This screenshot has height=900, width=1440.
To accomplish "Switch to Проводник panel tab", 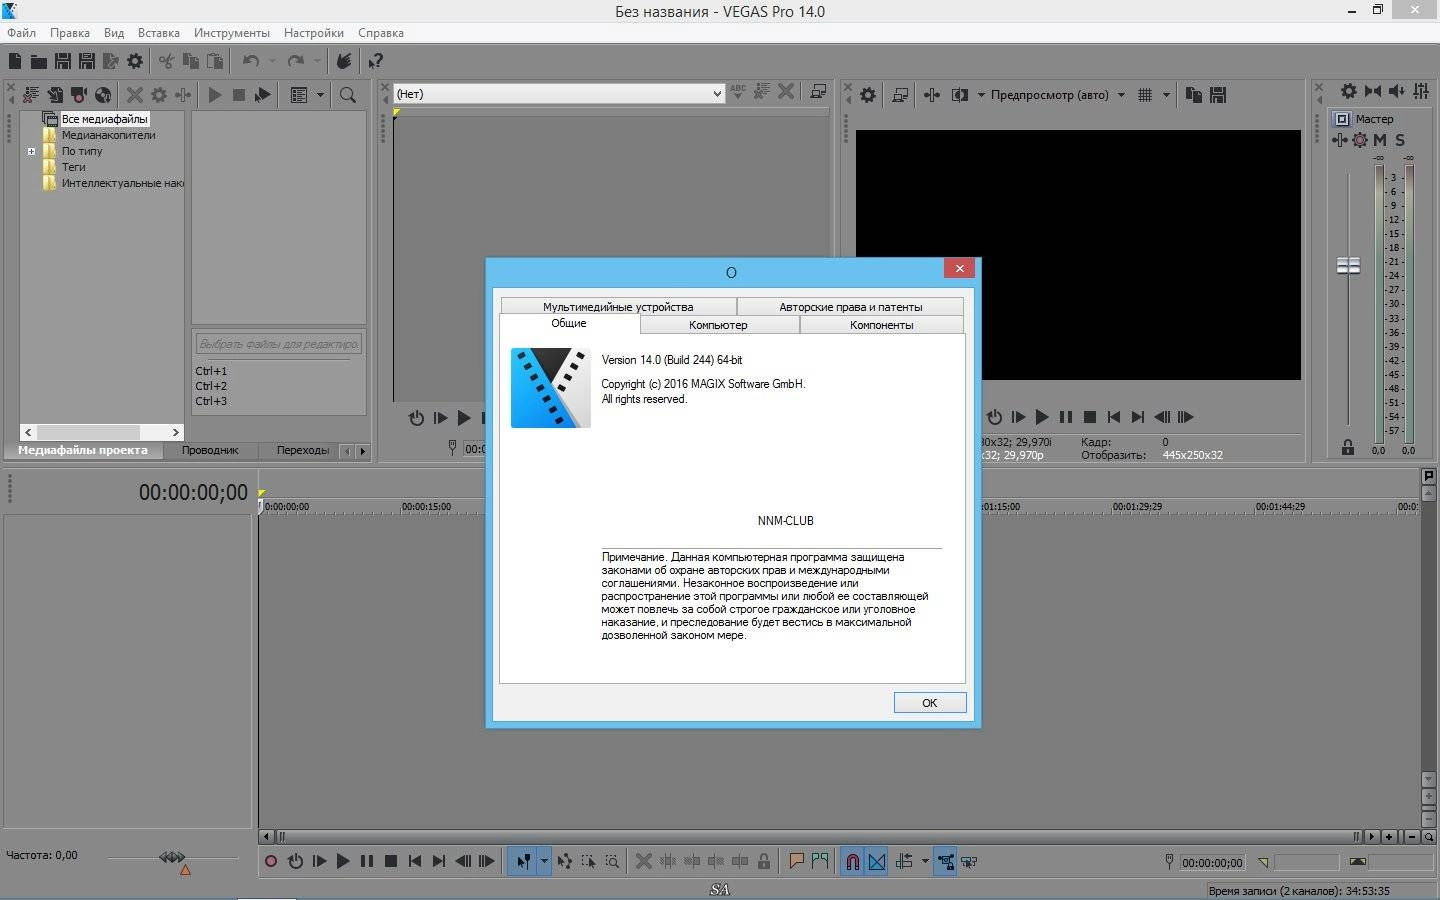I will point(210,450).
